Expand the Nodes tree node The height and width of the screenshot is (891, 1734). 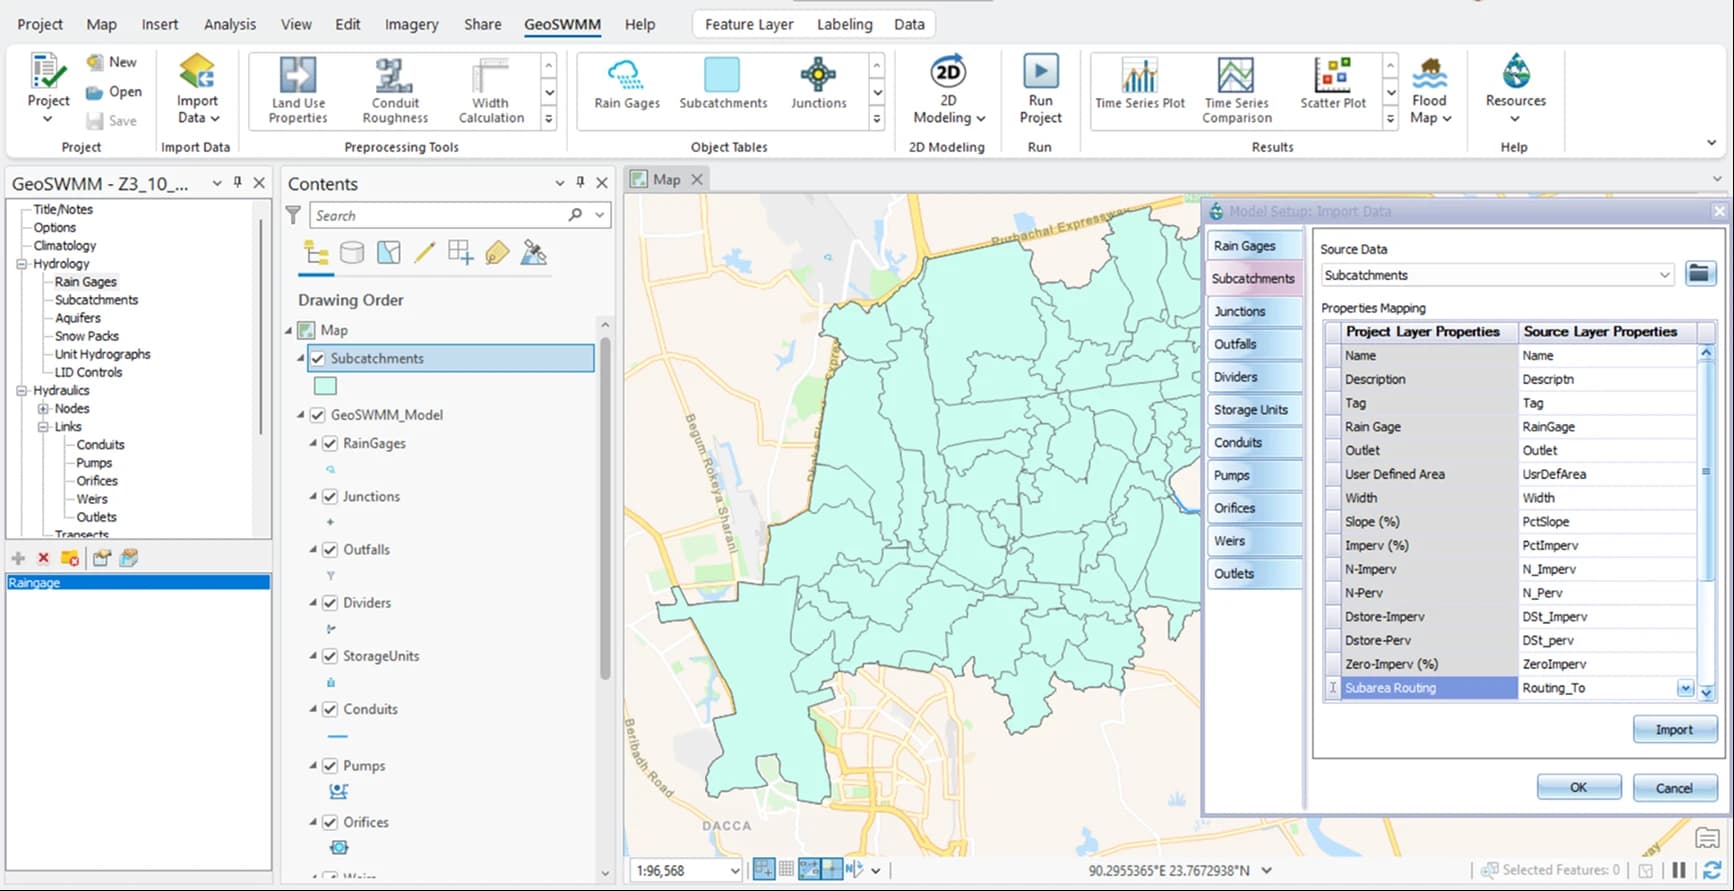click(43, 409)
